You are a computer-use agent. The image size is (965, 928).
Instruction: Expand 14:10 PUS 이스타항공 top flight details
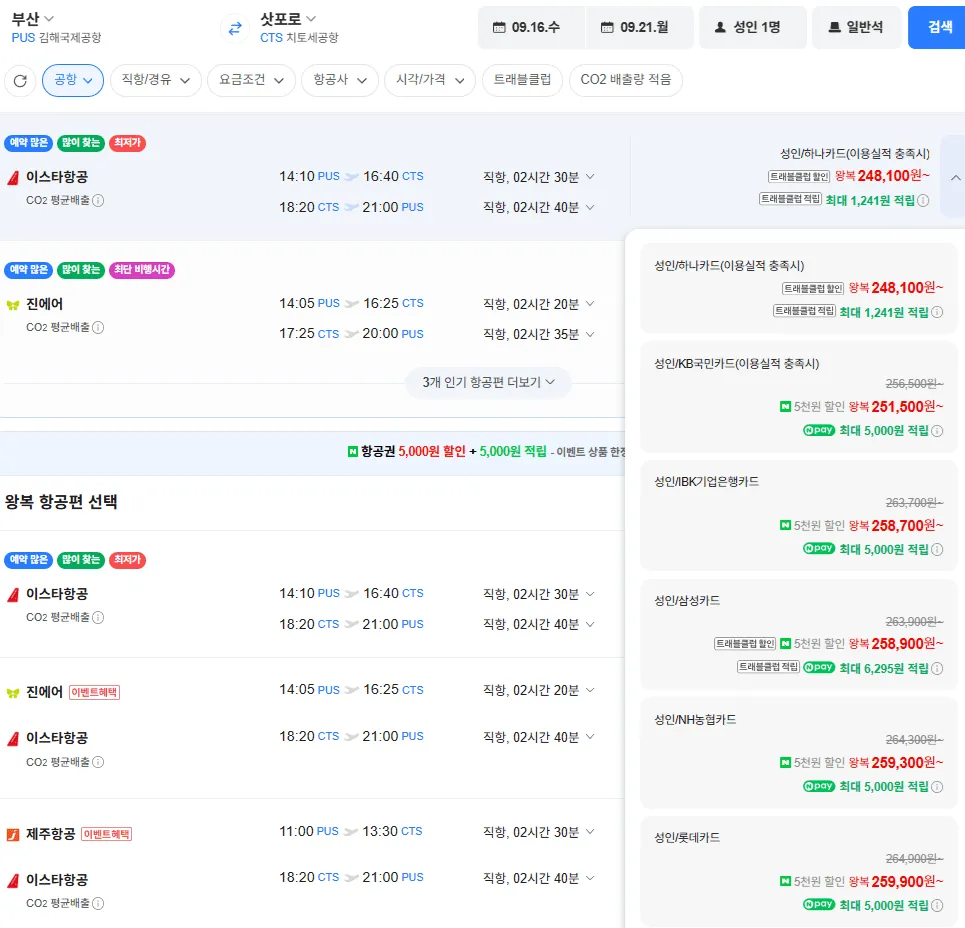tap(590, 177)
